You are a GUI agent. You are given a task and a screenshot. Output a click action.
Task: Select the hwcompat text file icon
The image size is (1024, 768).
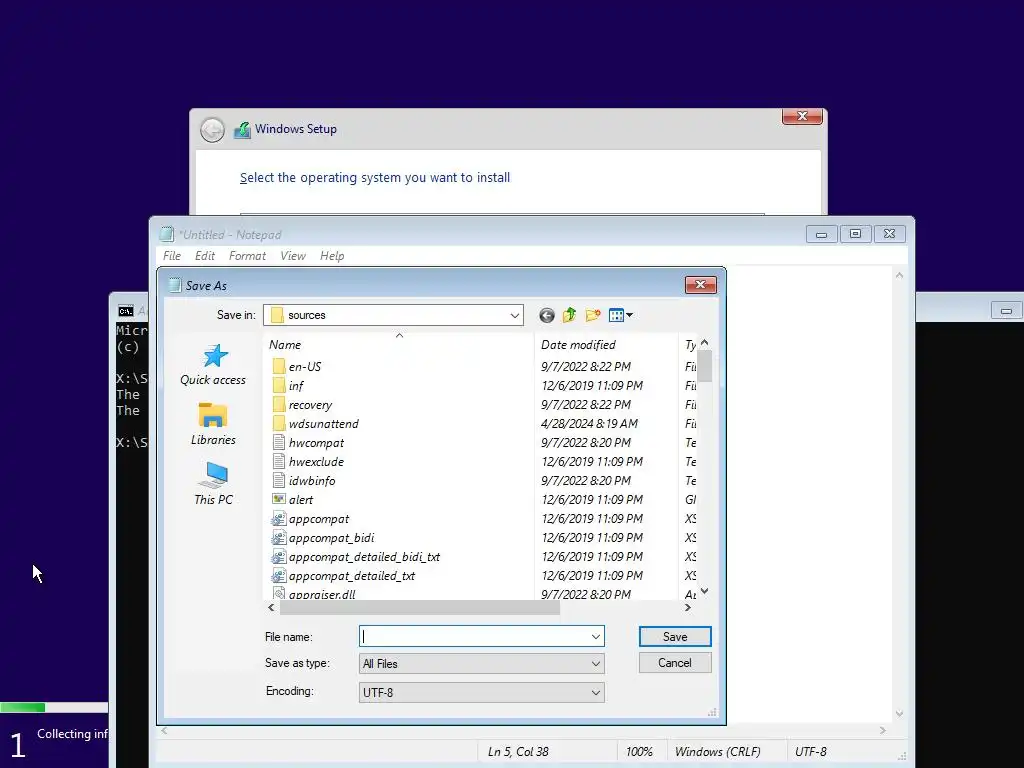coord(279,442)
